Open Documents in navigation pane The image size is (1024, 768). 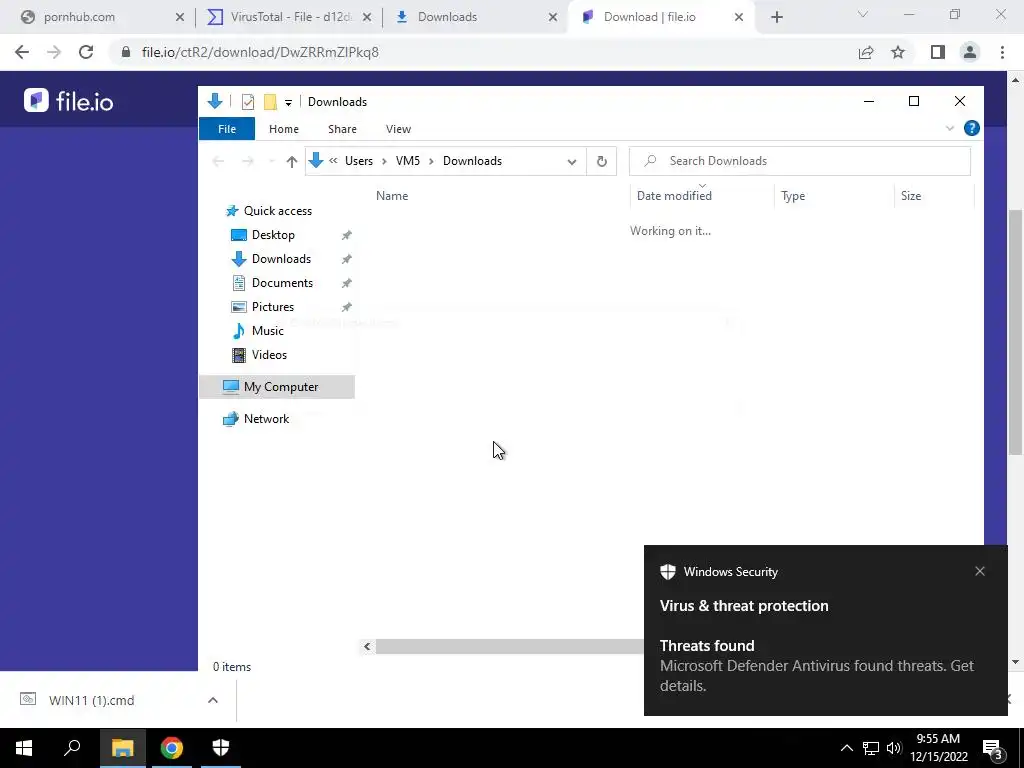tap(282, 283)
